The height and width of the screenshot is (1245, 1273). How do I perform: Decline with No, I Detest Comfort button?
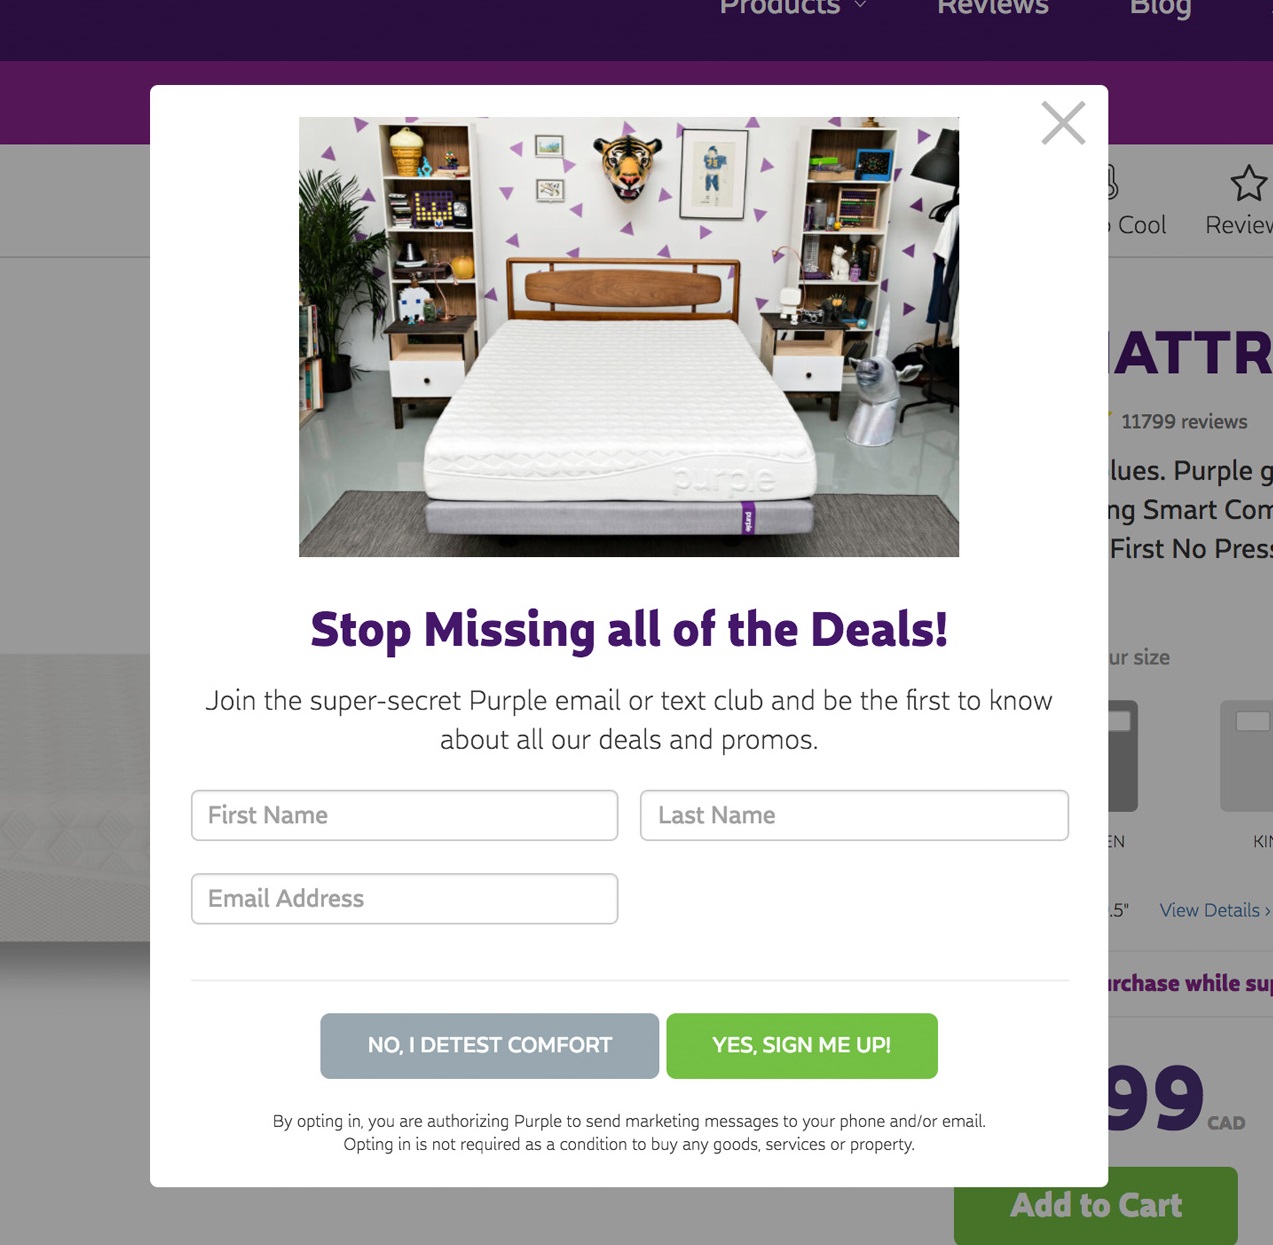click(x=489, y=1046)
